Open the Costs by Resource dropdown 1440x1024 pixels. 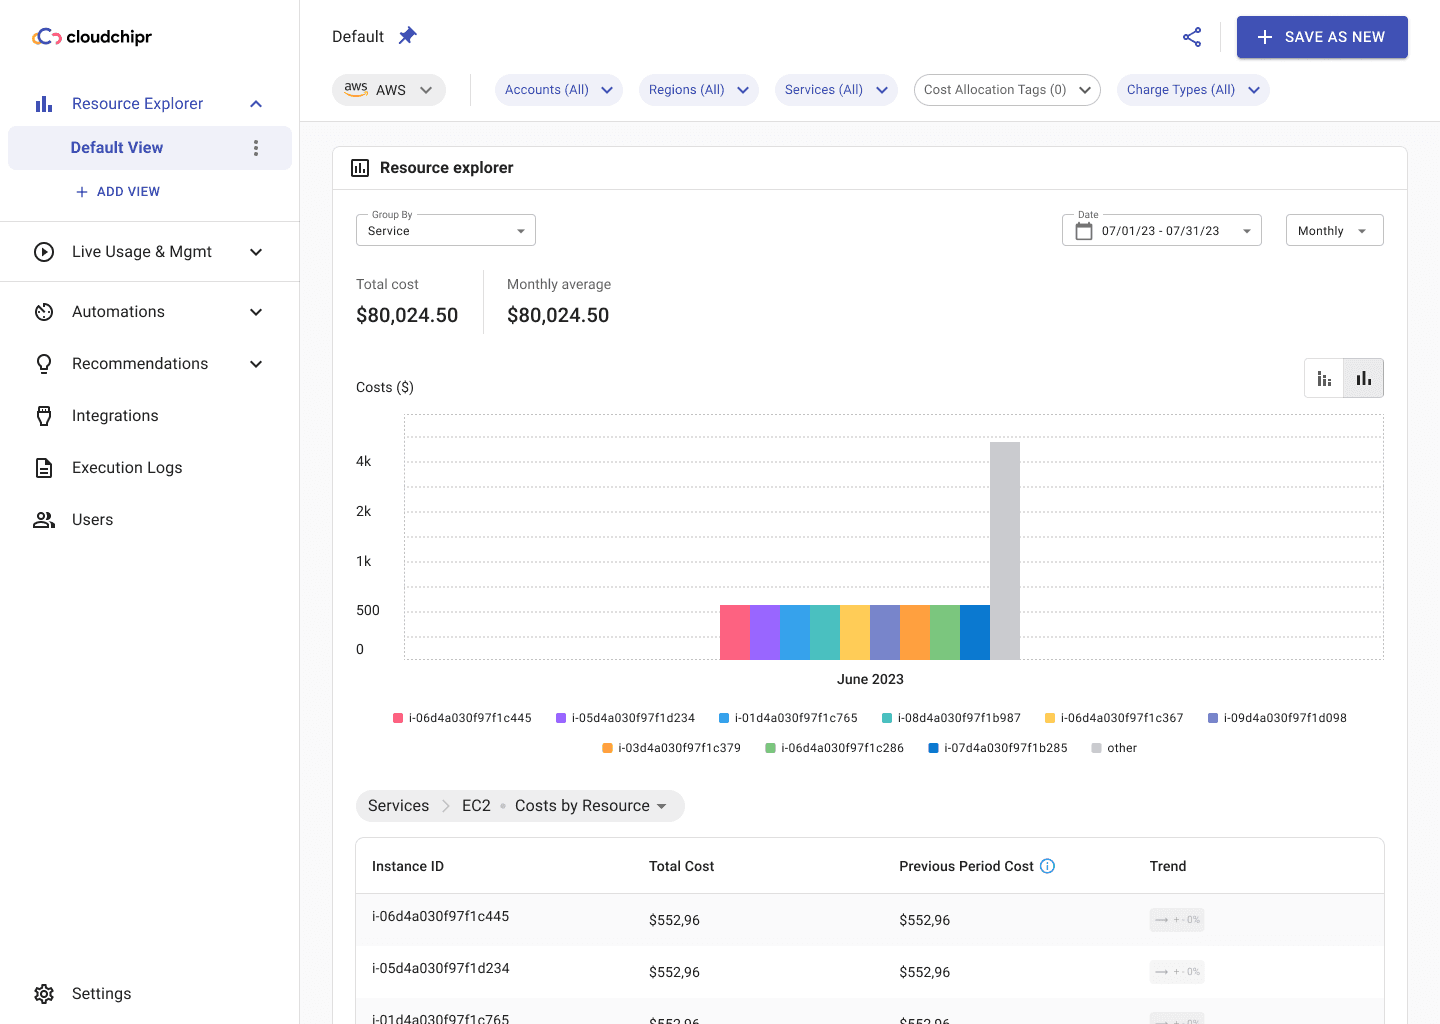tap(591, 806)
